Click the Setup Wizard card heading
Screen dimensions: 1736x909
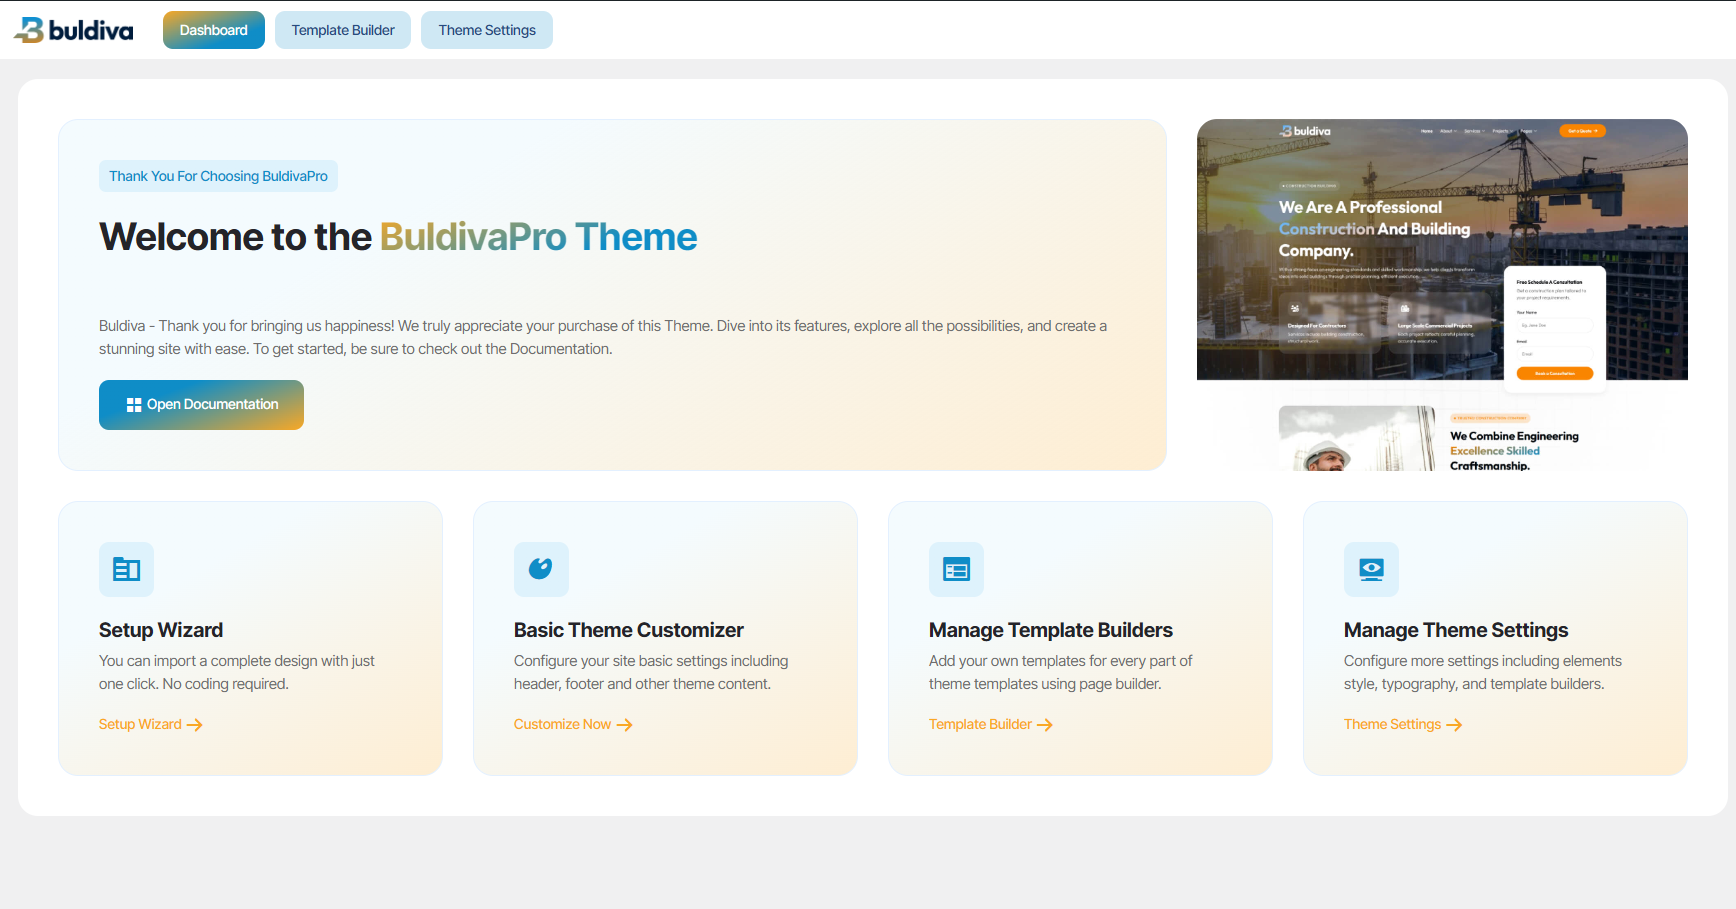(161, 630)
